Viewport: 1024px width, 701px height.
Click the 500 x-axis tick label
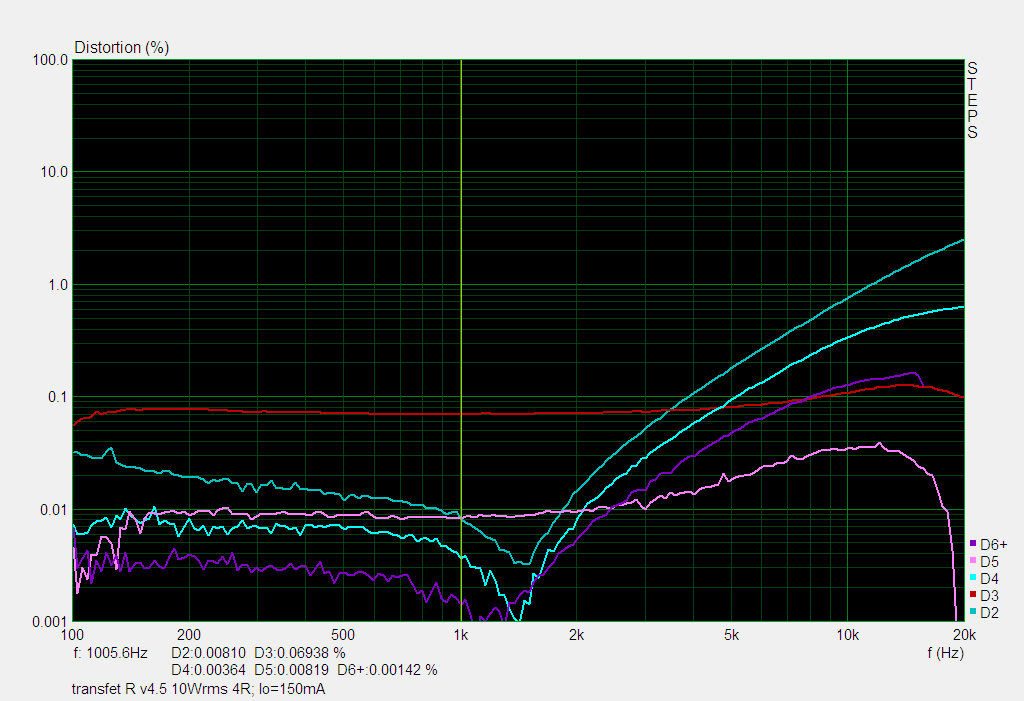(x=343, y=635)
